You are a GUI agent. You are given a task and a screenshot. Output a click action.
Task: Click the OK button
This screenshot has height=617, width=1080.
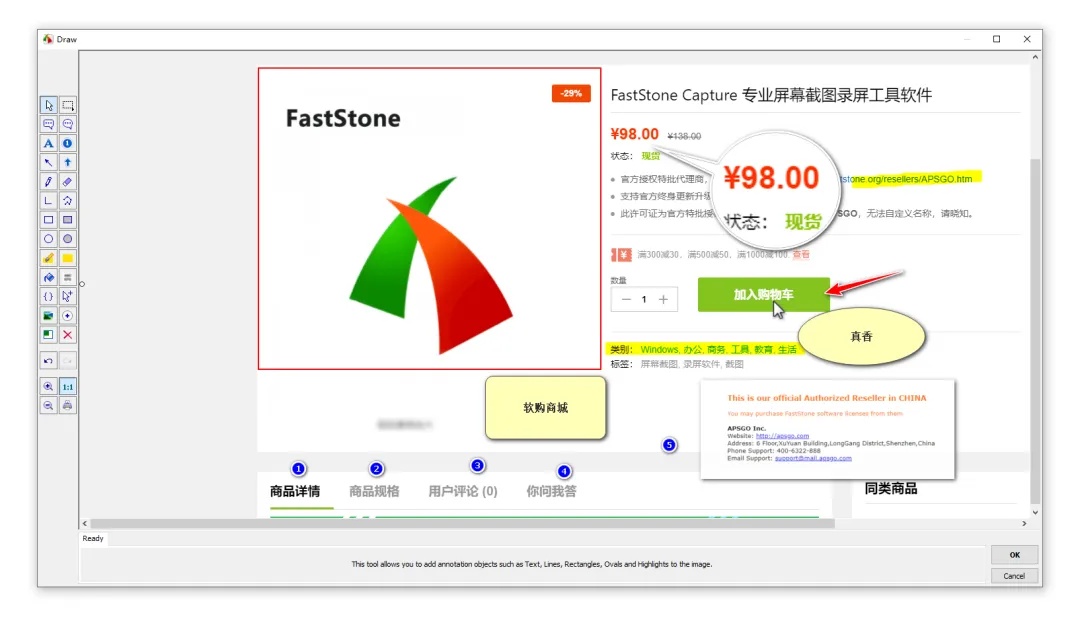(x=1014, y=555)
